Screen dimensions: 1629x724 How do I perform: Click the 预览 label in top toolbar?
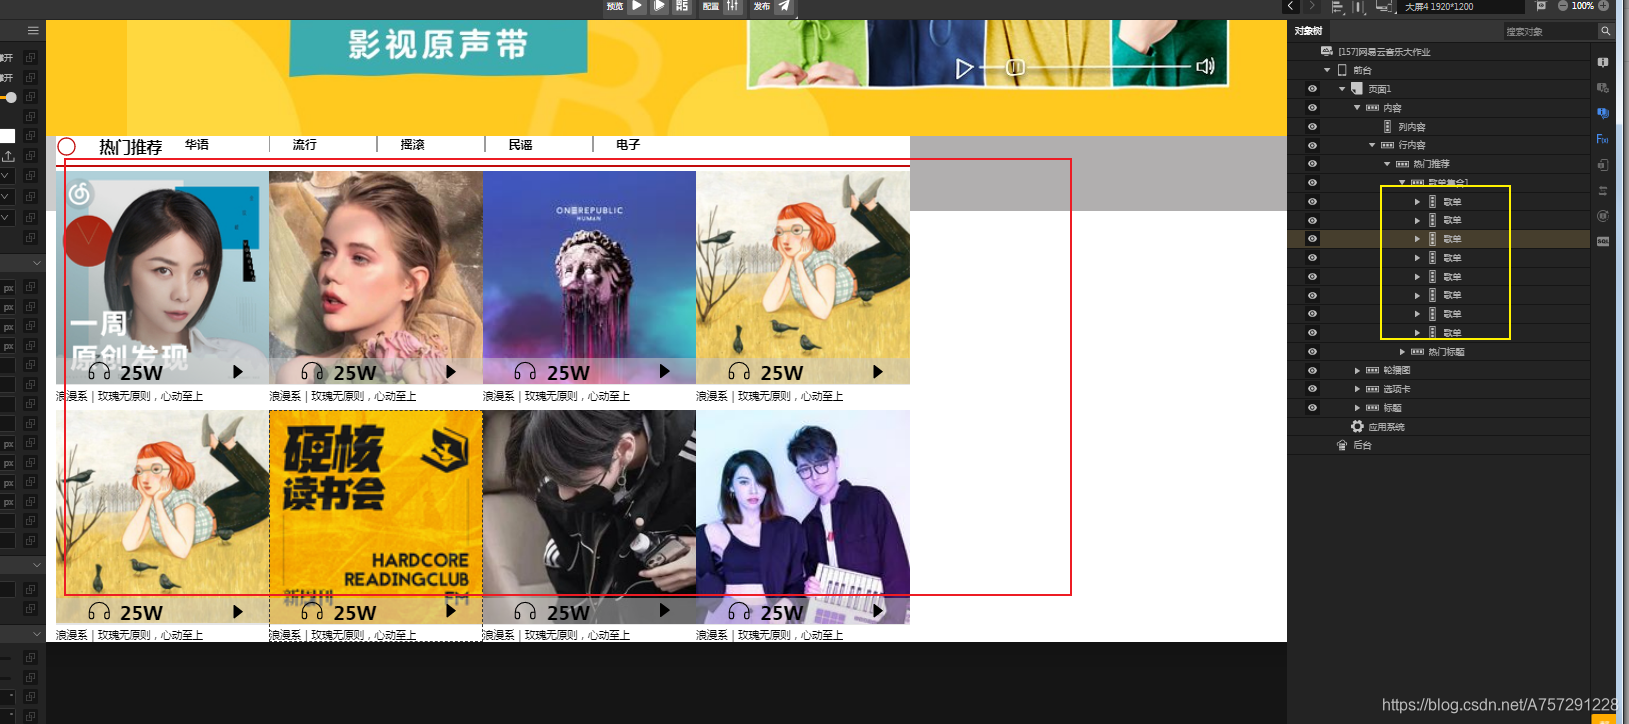coord(615,6)
